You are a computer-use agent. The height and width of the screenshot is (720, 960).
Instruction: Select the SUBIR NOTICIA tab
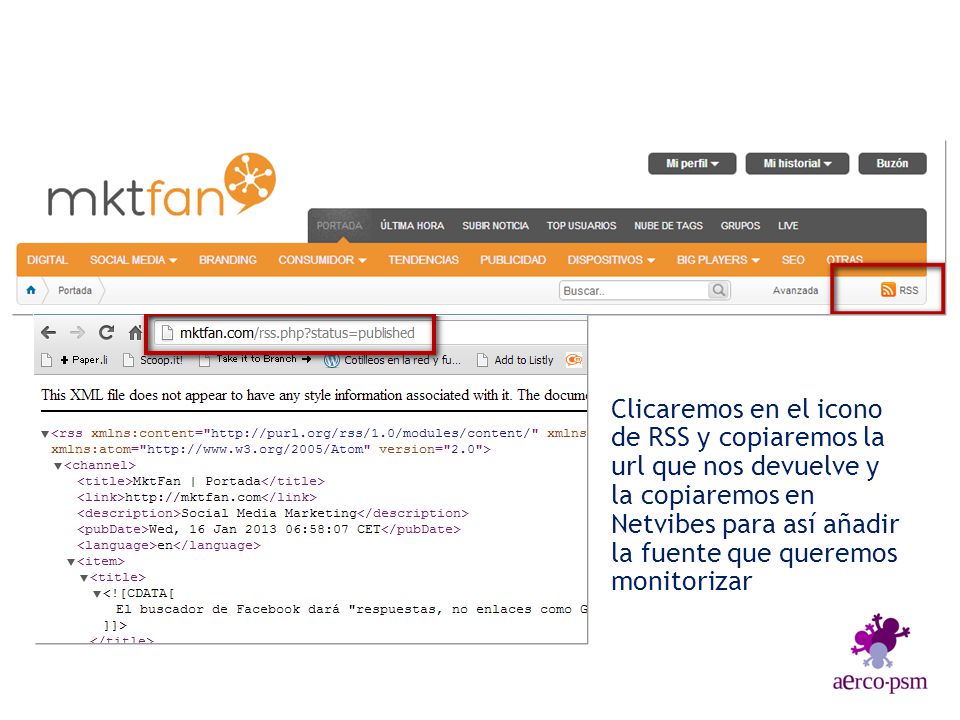[495, 226]
